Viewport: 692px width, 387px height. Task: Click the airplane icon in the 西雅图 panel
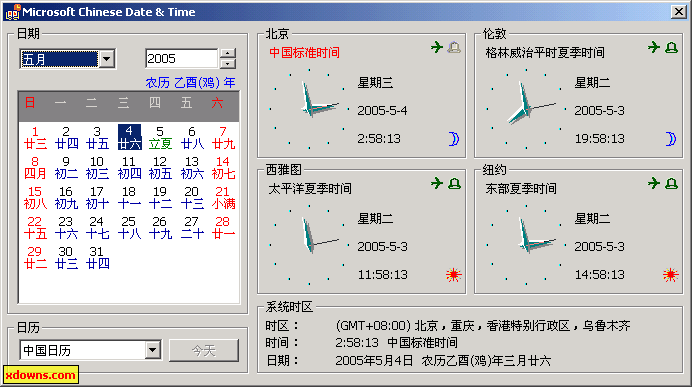tap(437, 183)
